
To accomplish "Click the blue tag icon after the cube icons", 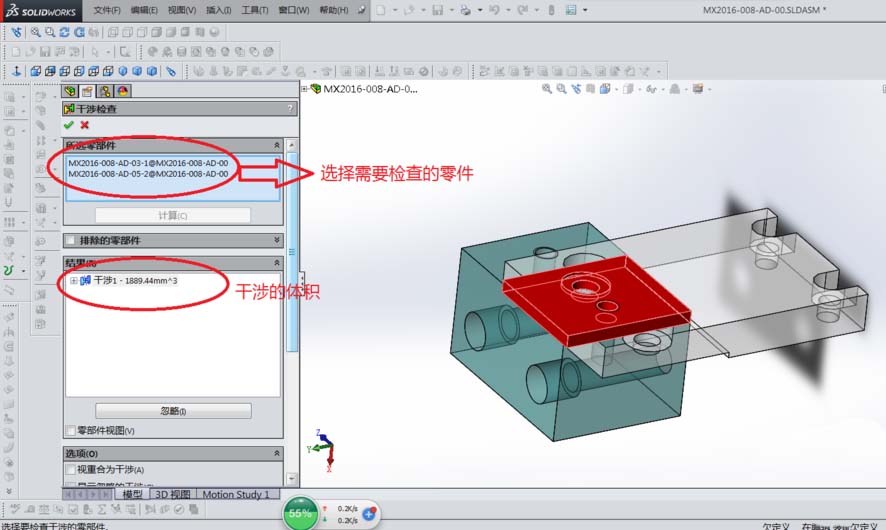I will [171, 71].
